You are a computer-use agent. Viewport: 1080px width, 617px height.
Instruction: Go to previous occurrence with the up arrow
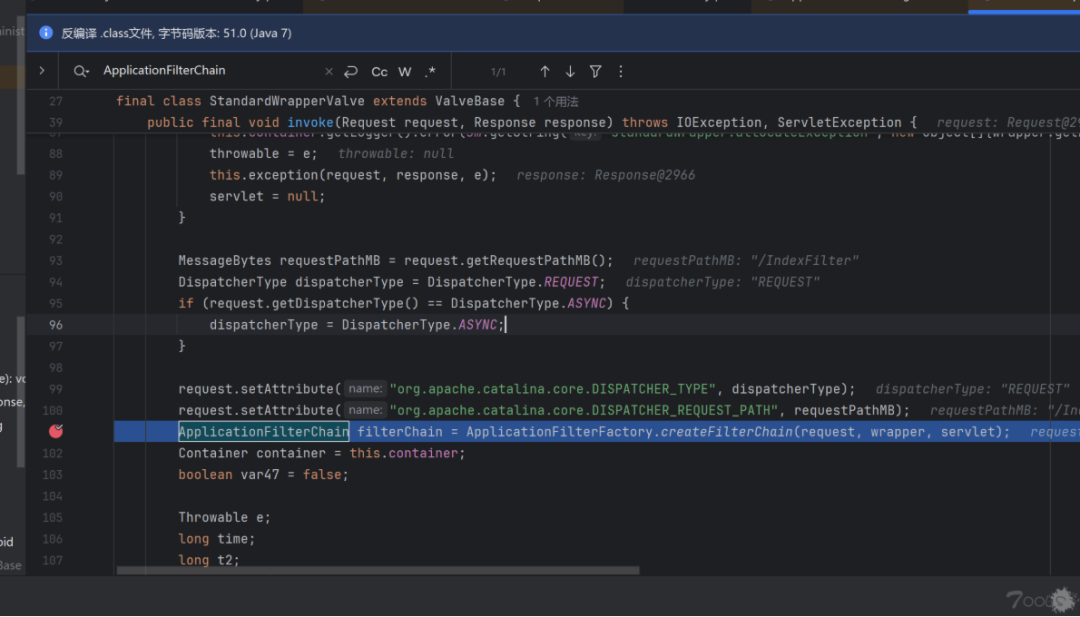click(x=545, y=71)
